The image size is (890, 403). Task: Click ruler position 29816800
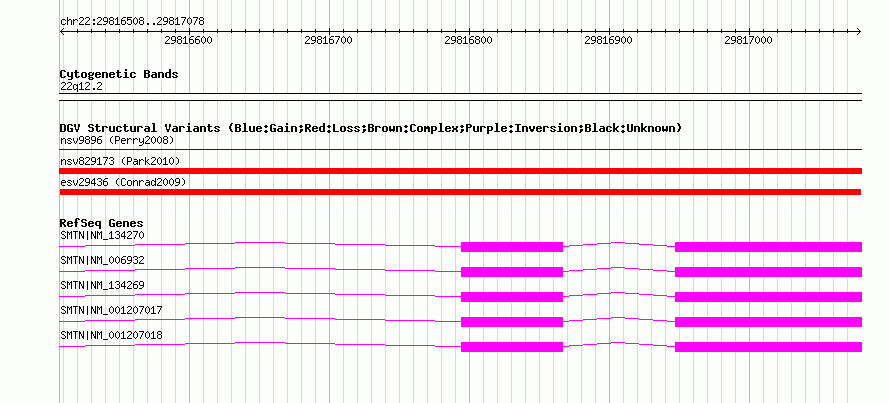tap(469, 40)
